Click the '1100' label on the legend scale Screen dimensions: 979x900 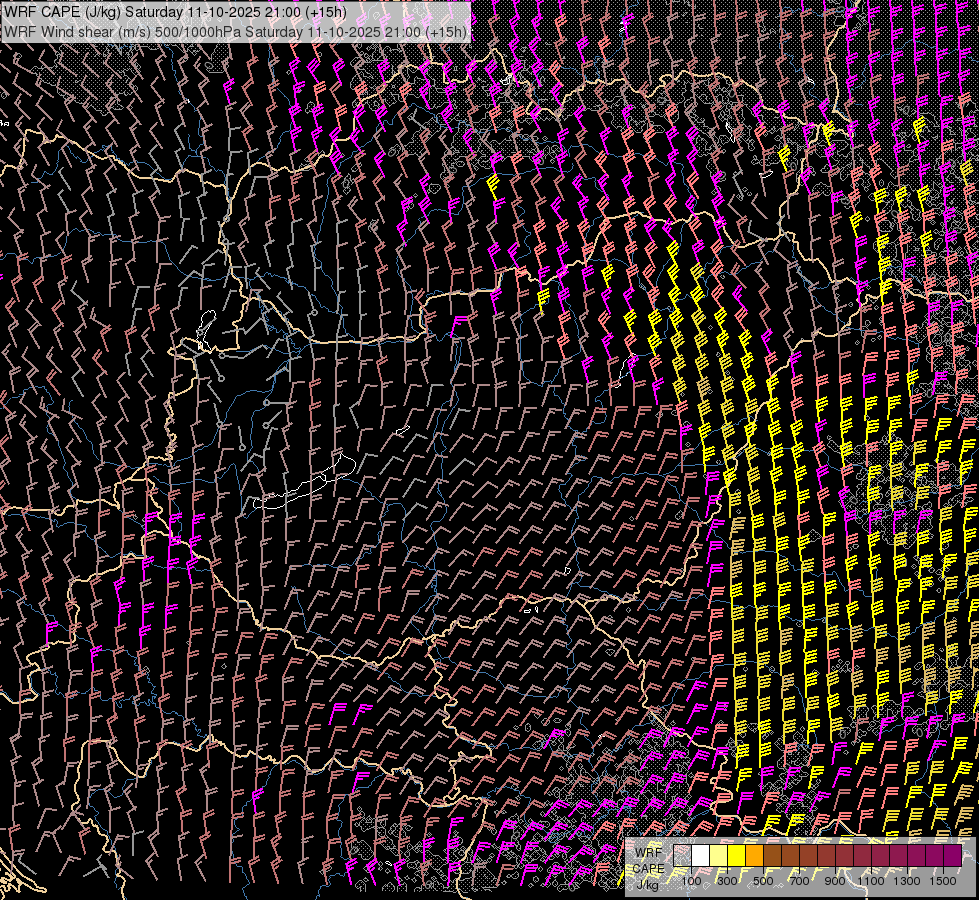(871, 881)
